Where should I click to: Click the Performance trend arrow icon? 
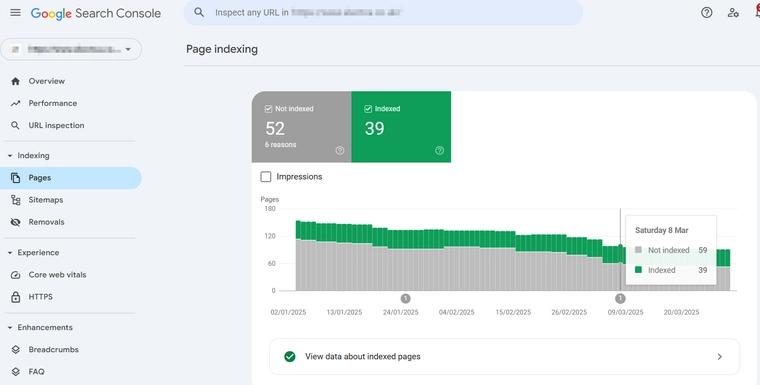pyautogui.click(x=16, y=103)
